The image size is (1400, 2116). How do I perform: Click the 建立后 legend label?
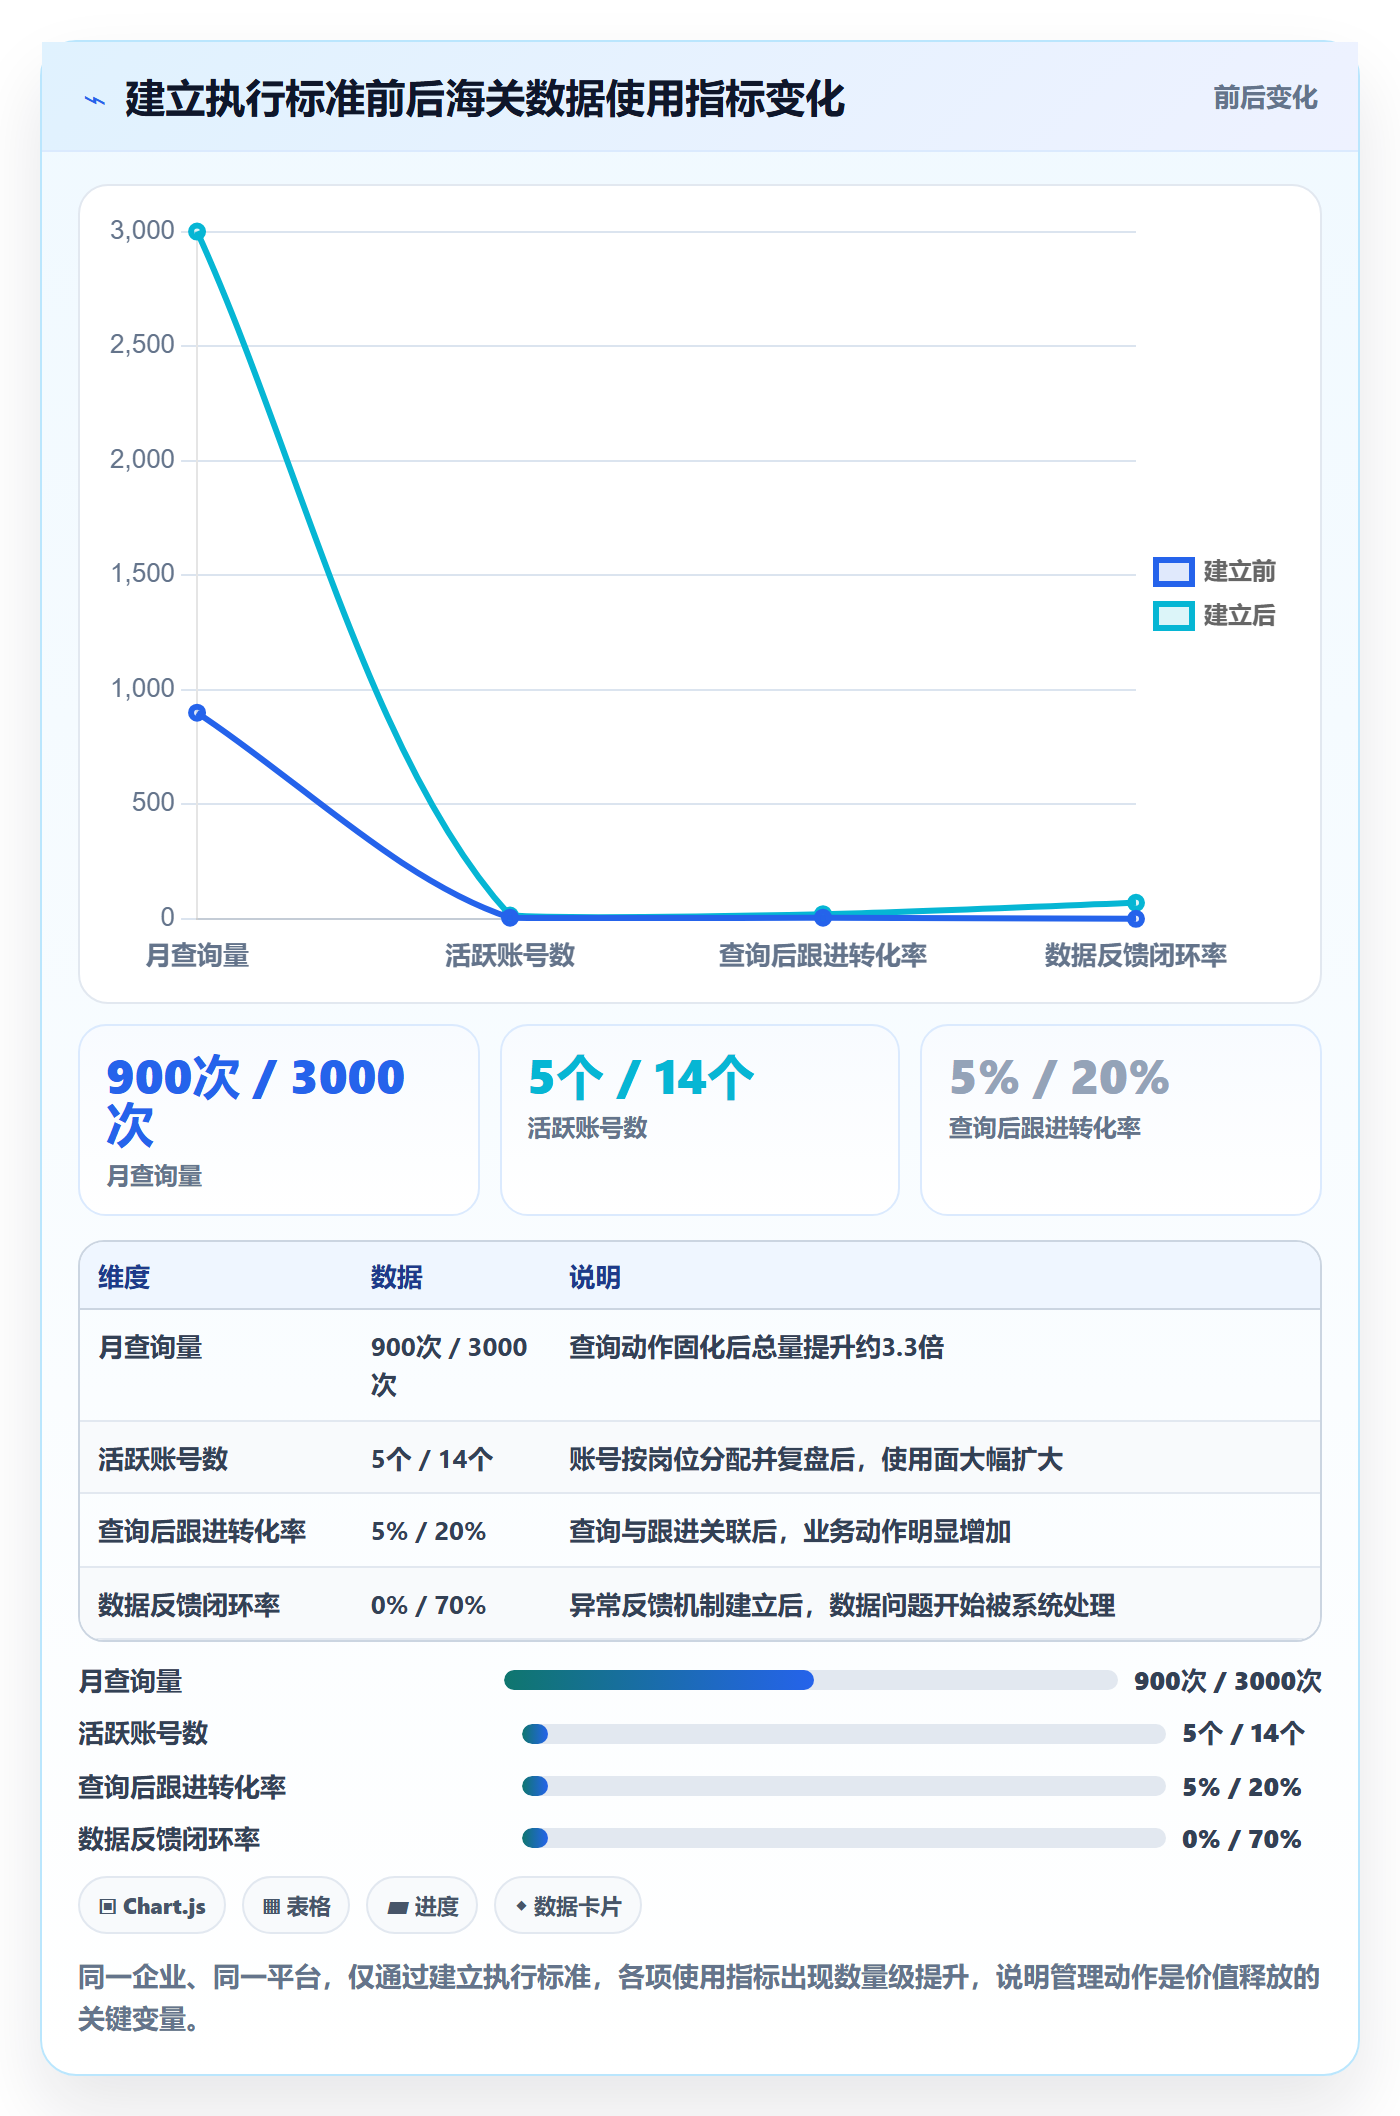(1239, 616)
